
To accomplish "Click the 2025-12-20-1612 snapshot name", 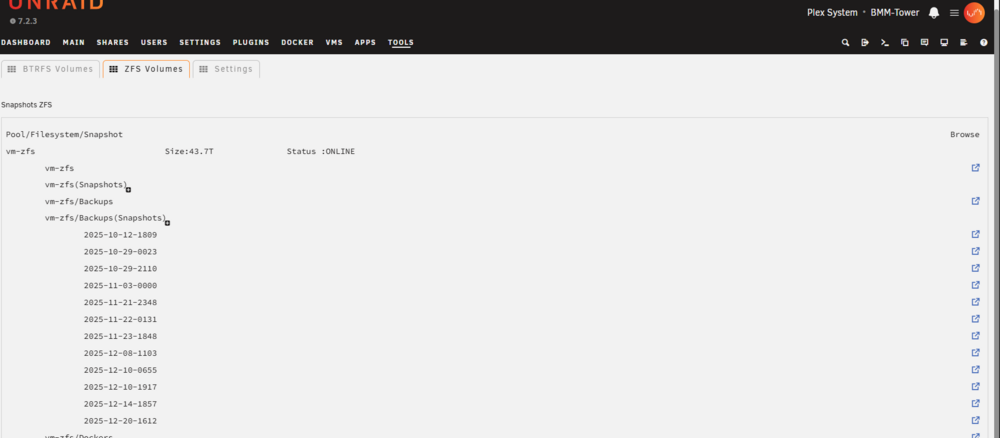I will pyautogui.click(x=121, y=421).
